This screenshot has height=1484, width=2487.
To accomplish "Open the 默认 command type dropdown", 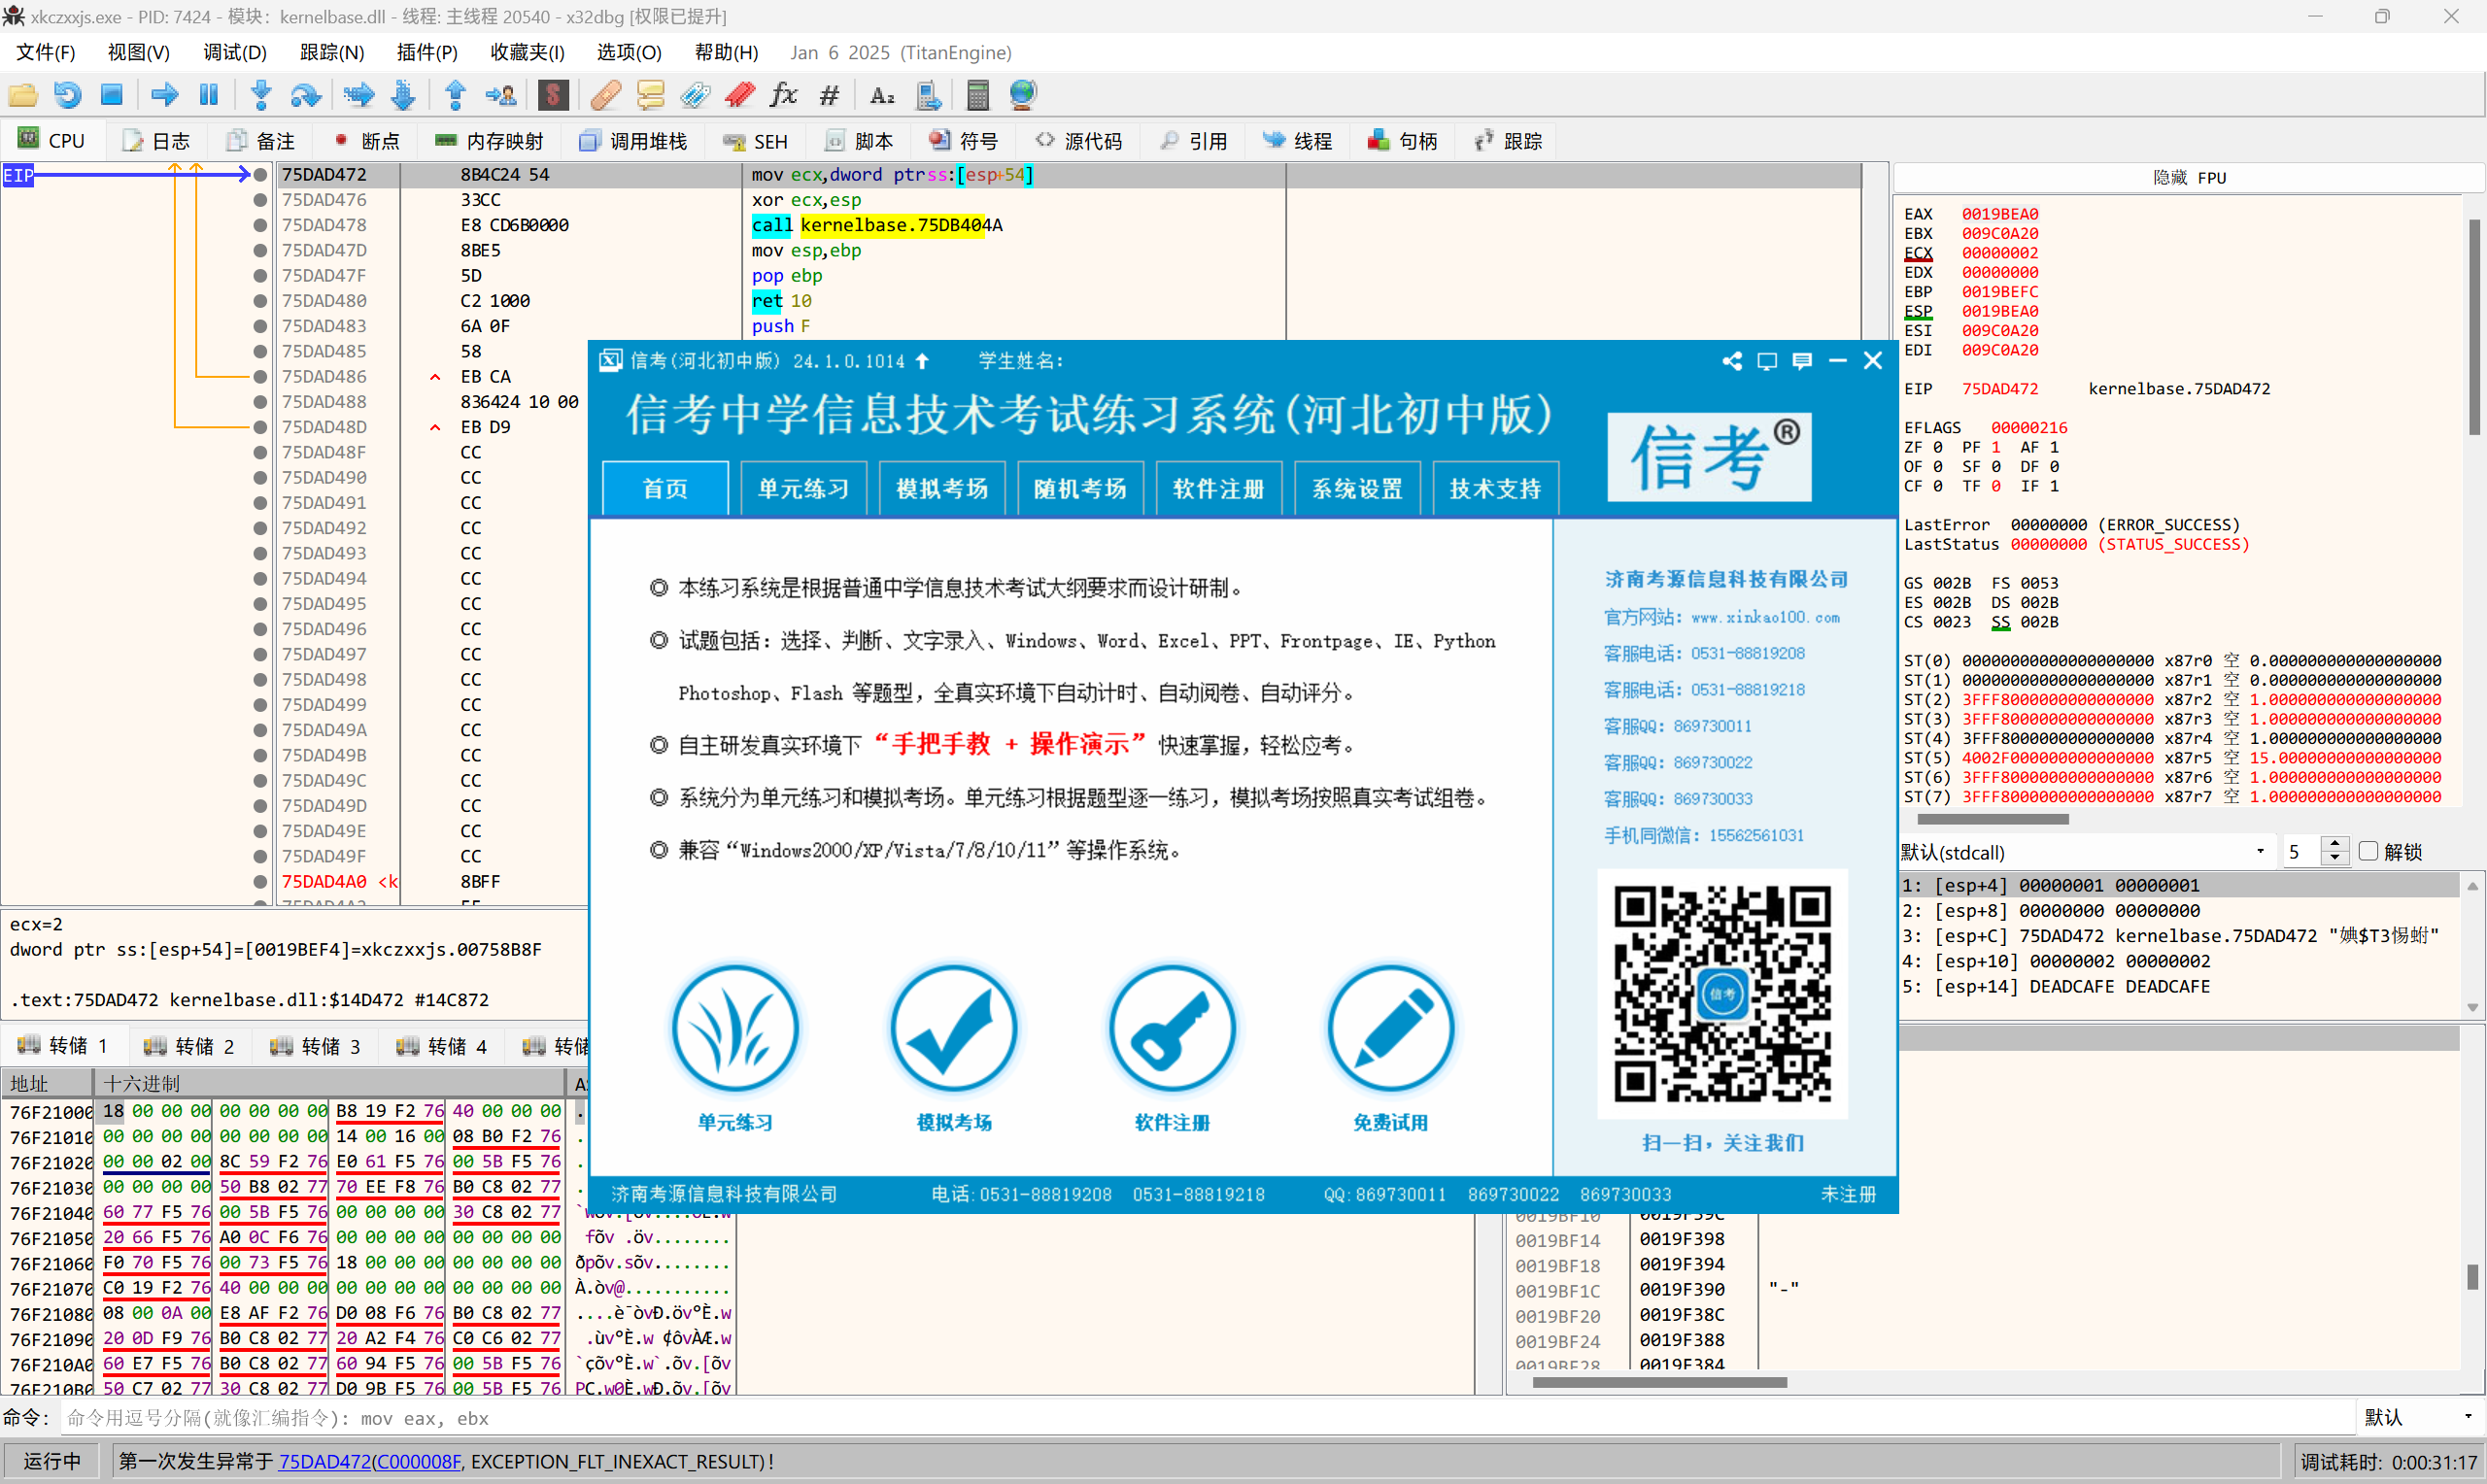I will pos(2420,1417).
